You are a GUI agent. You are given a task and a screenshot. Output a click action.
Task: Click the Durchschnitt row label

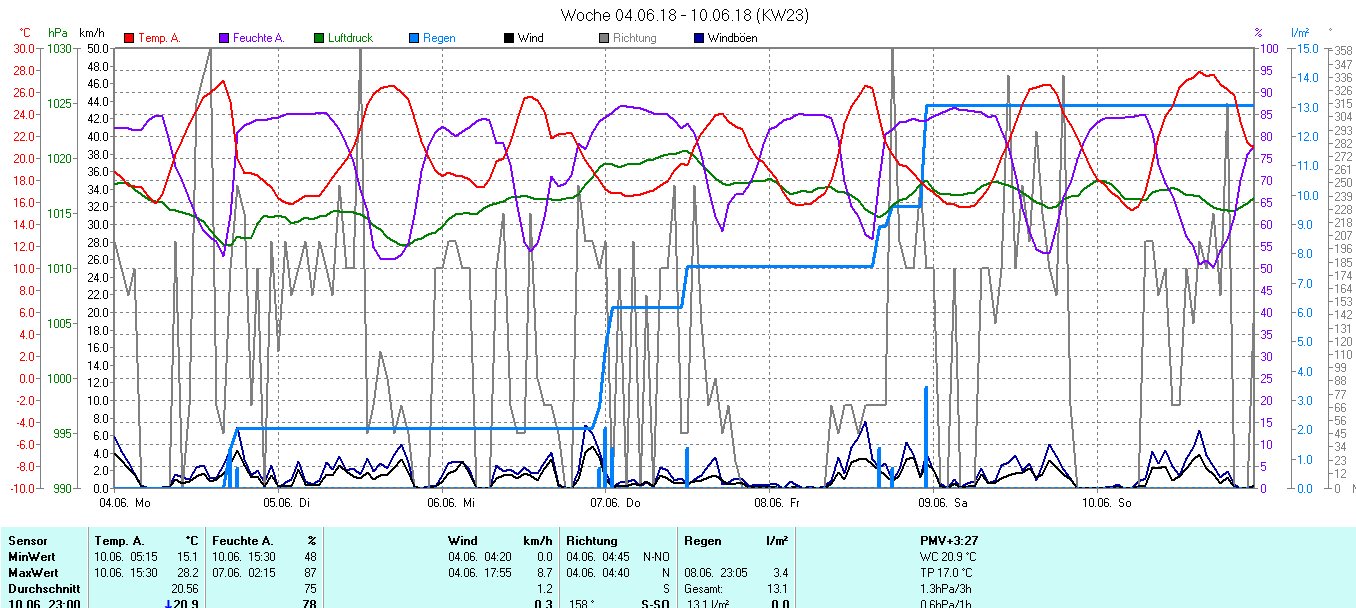point(42,589)
